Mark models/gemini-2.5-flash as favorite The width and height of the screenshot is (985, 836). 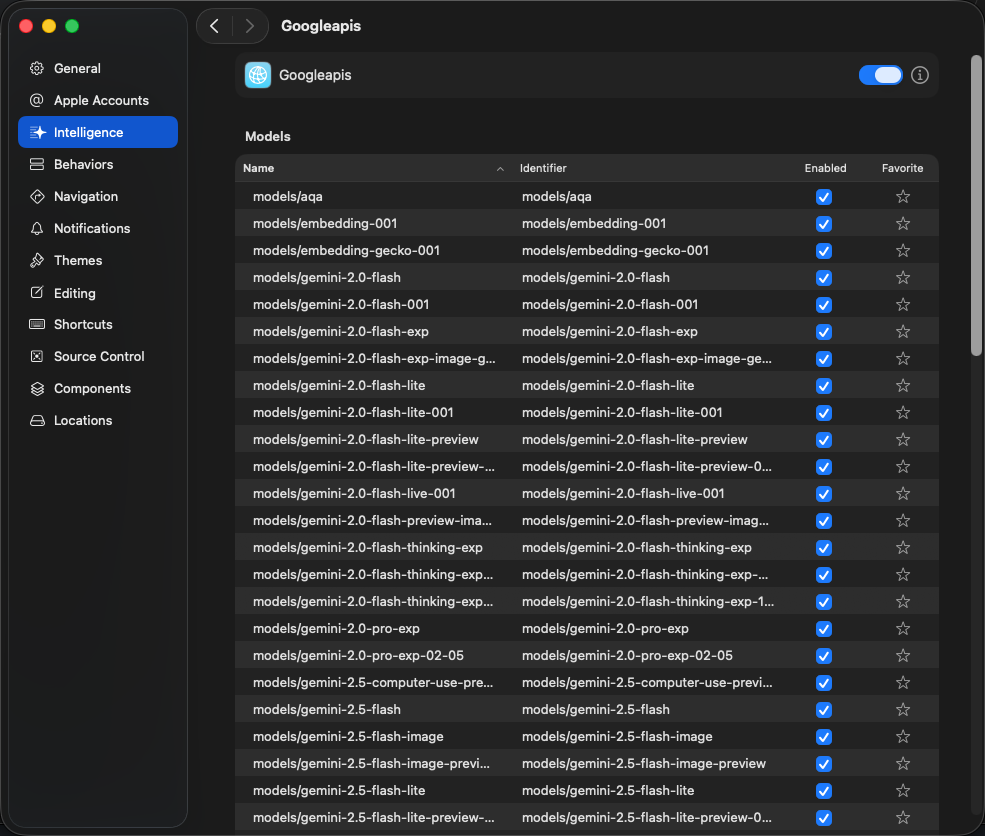pos(903,710)
